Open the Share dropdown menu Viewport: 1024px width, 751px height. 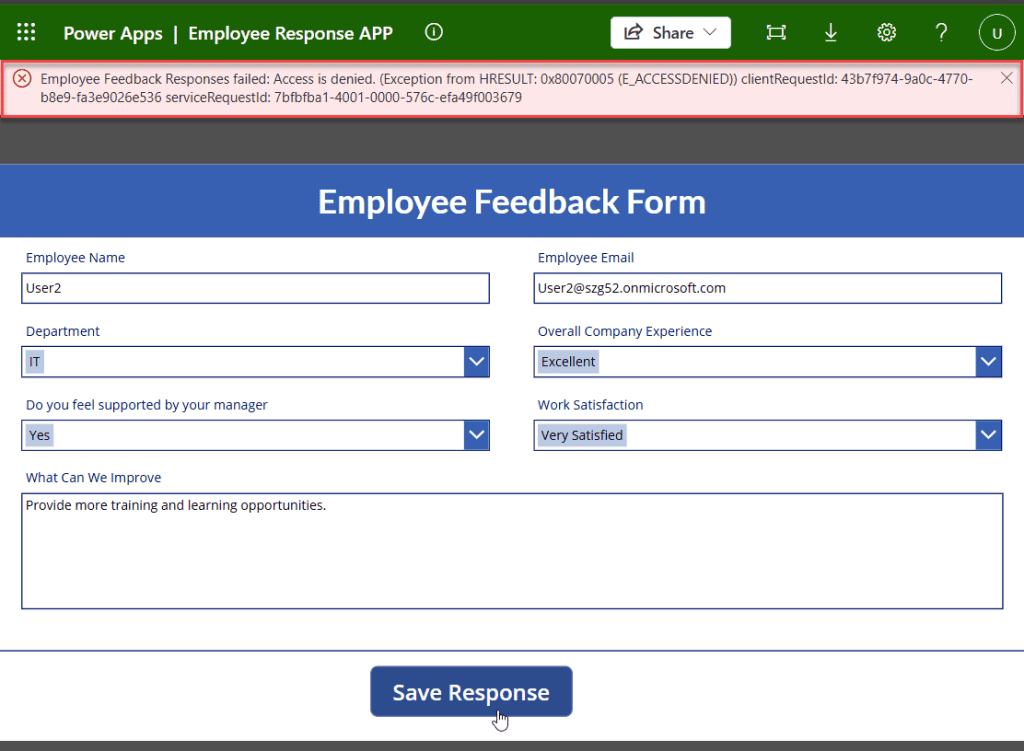[x=670, y=32]
